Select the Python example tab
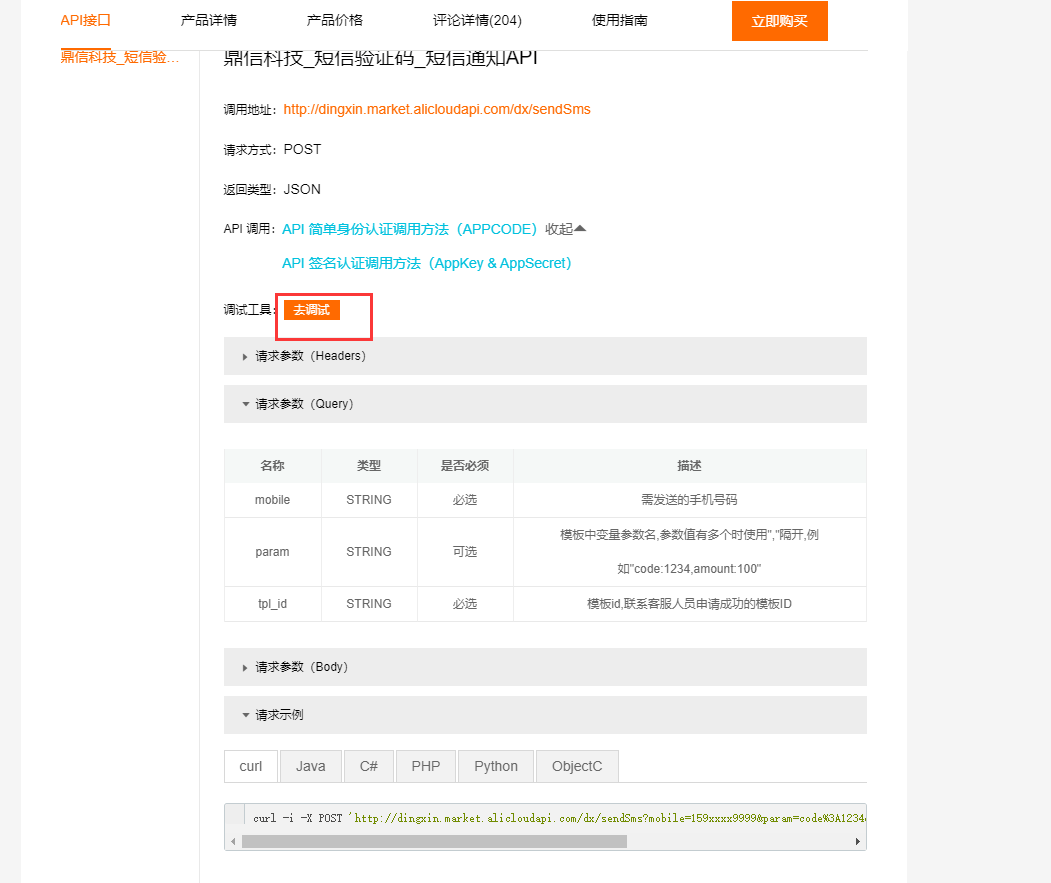This screenshot has width=1051, height=883. pyautogui.click(x=496, y=766)
